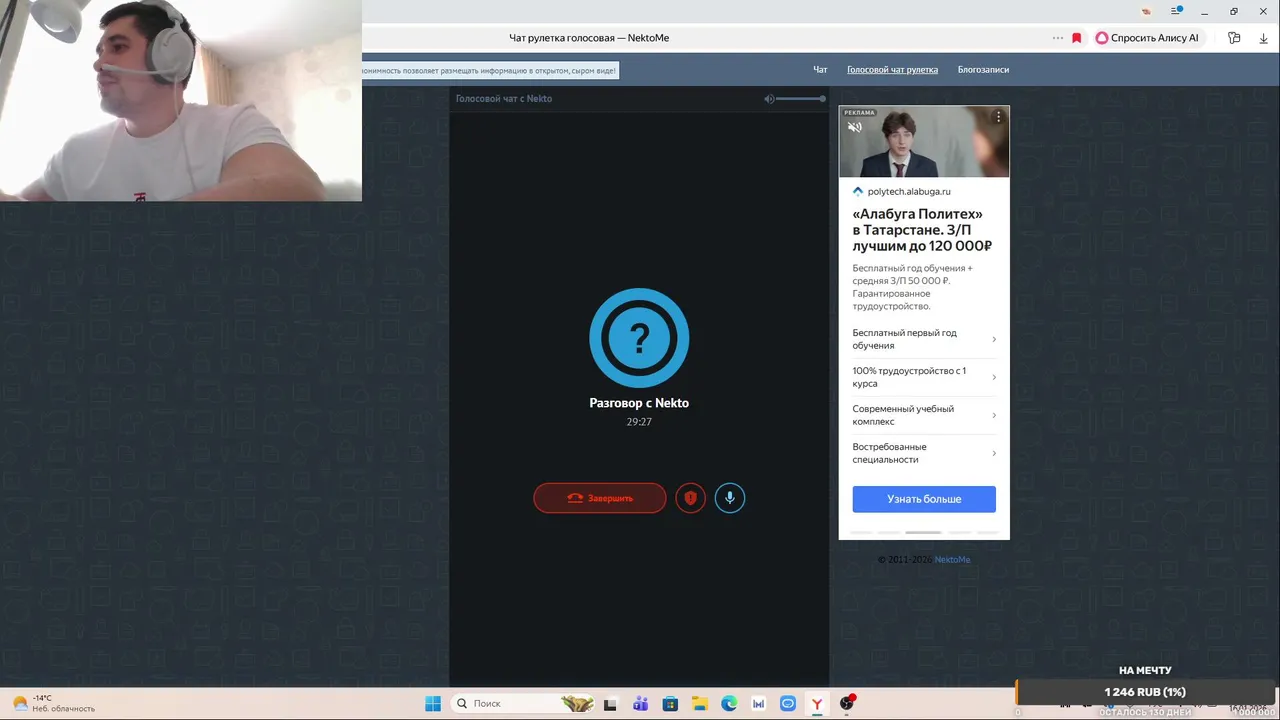Click the Разговор с Nekto label
The image size is (1280, 720).
[639, 403]
